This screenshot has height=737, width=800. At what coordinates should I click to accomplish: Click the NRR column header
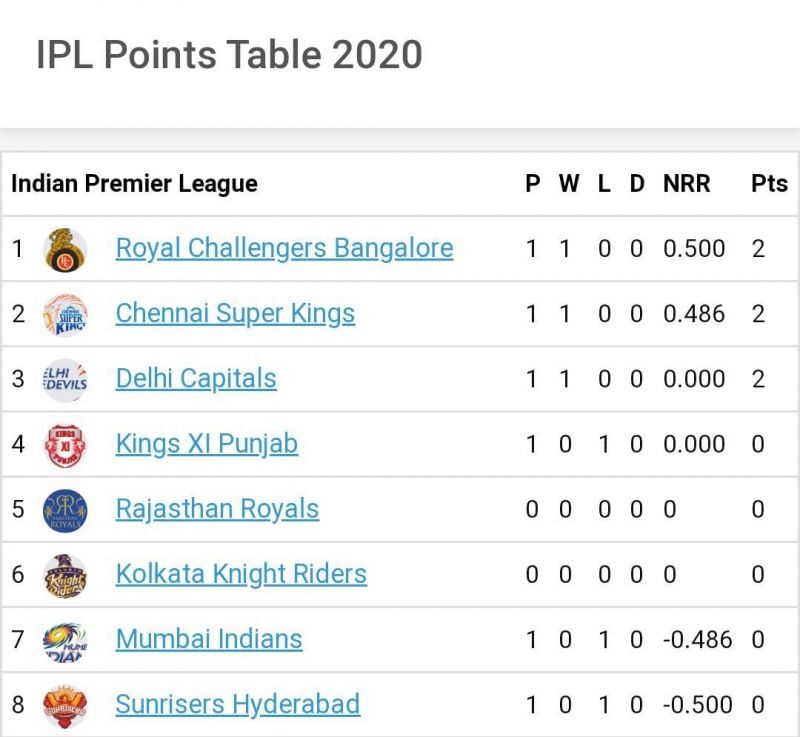tap(687, 184)
